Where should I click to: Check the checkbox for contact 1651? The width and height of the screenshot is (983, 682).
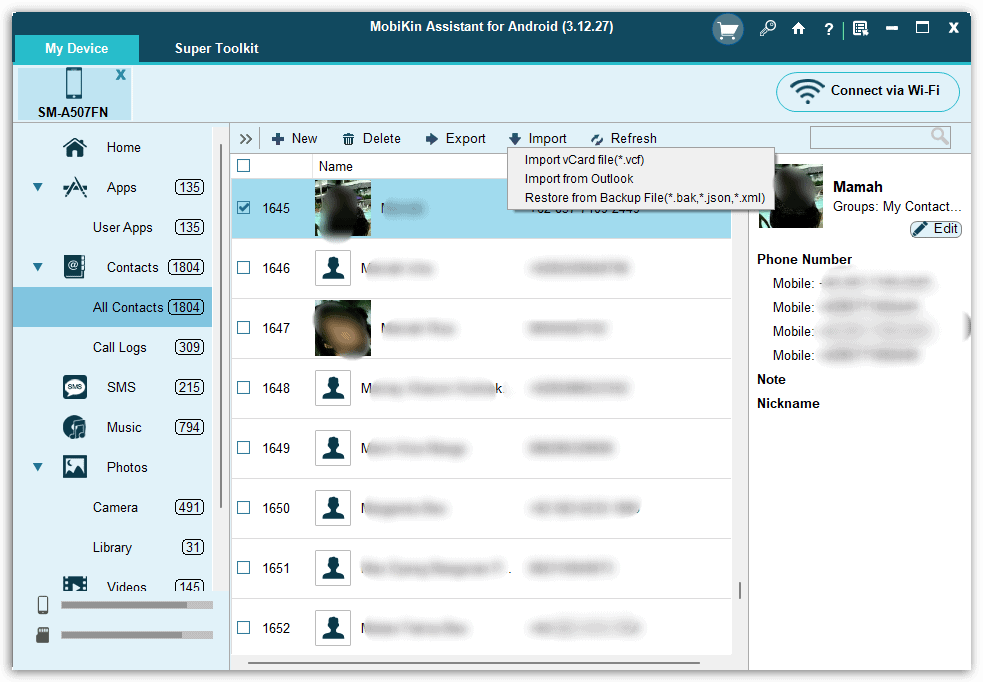[244, 568]
